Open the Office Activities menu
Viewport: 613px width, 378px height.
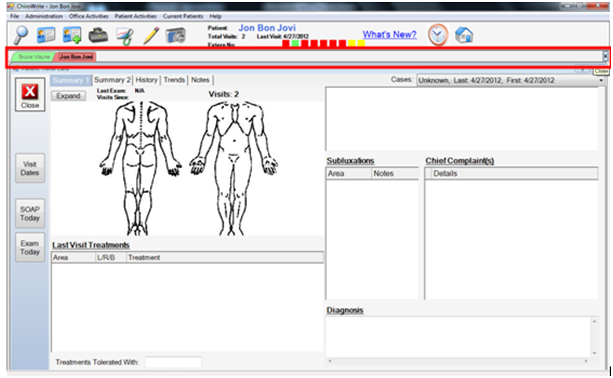coord(89,16)
